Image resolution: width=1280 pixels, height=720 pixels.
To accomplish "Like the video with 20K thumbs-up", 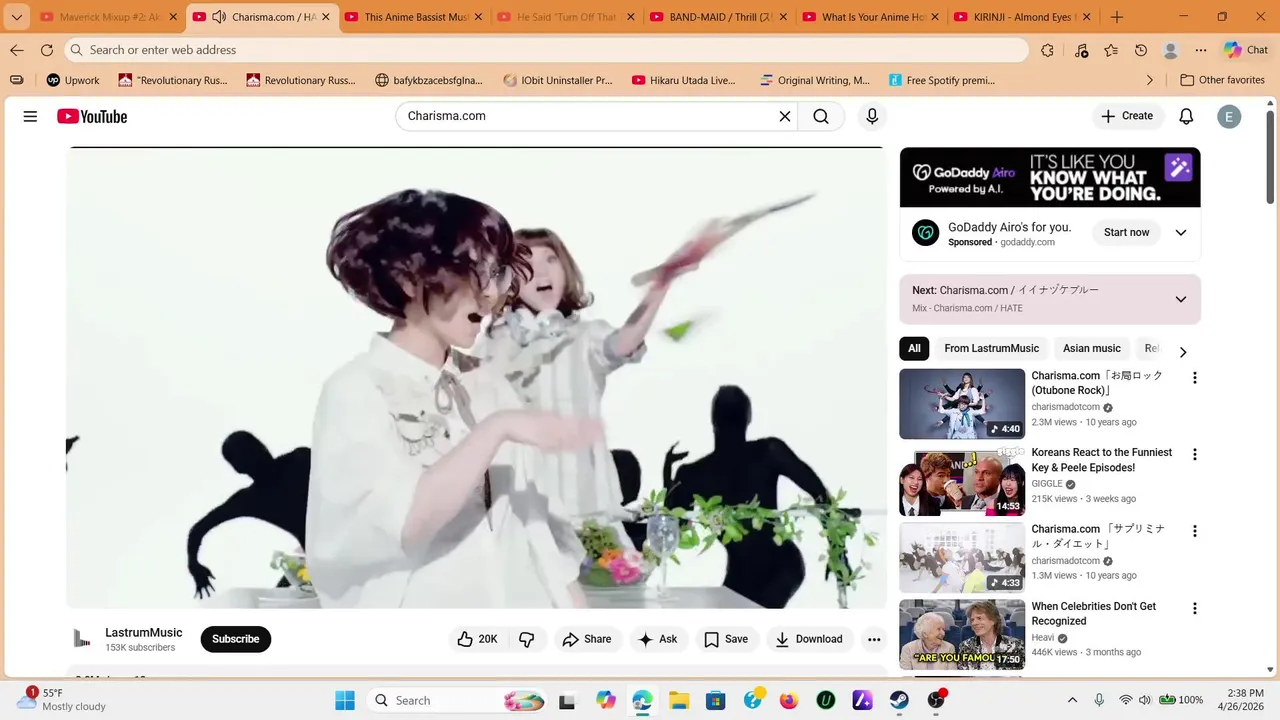I will [x=478, y=639].
